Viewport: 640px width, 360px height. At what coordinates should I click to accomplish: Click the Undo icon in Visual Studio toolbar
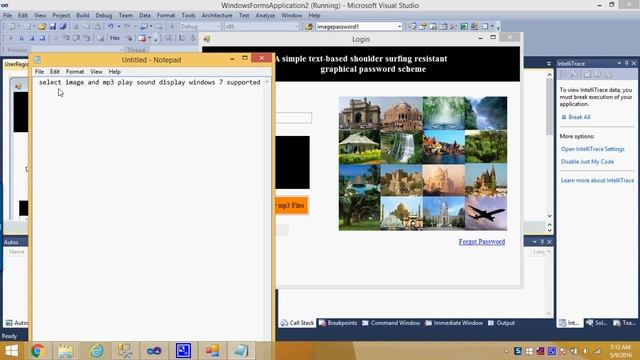(111, 27)
